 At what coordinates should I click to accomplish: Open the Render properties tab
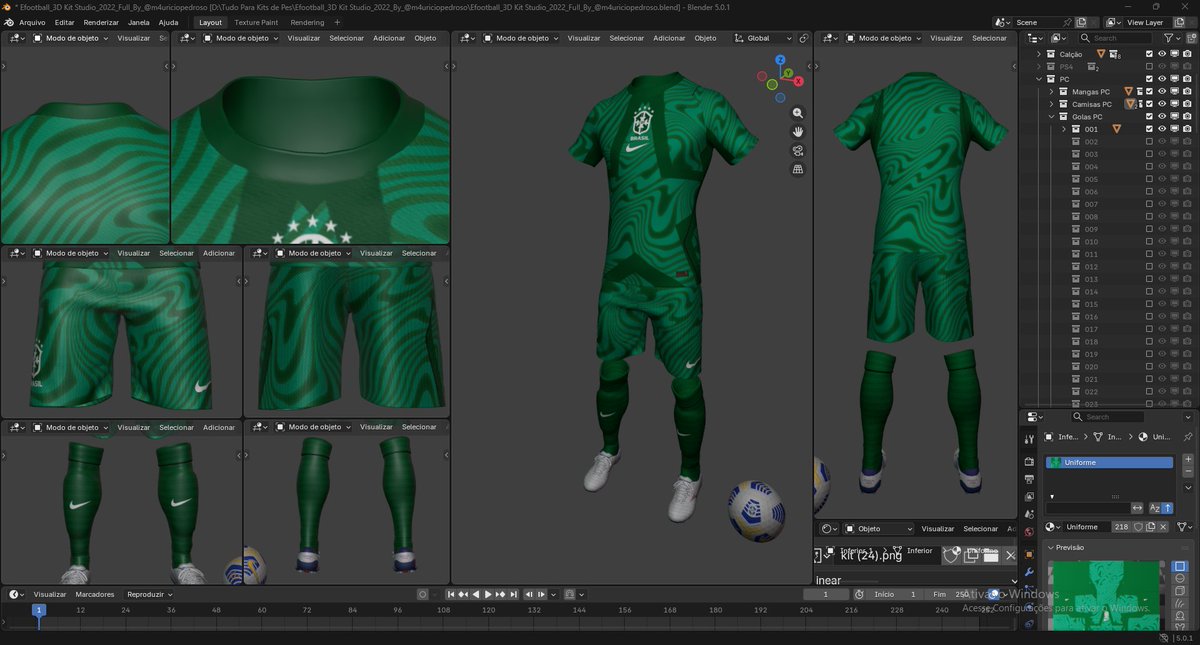click(1030, 461)
